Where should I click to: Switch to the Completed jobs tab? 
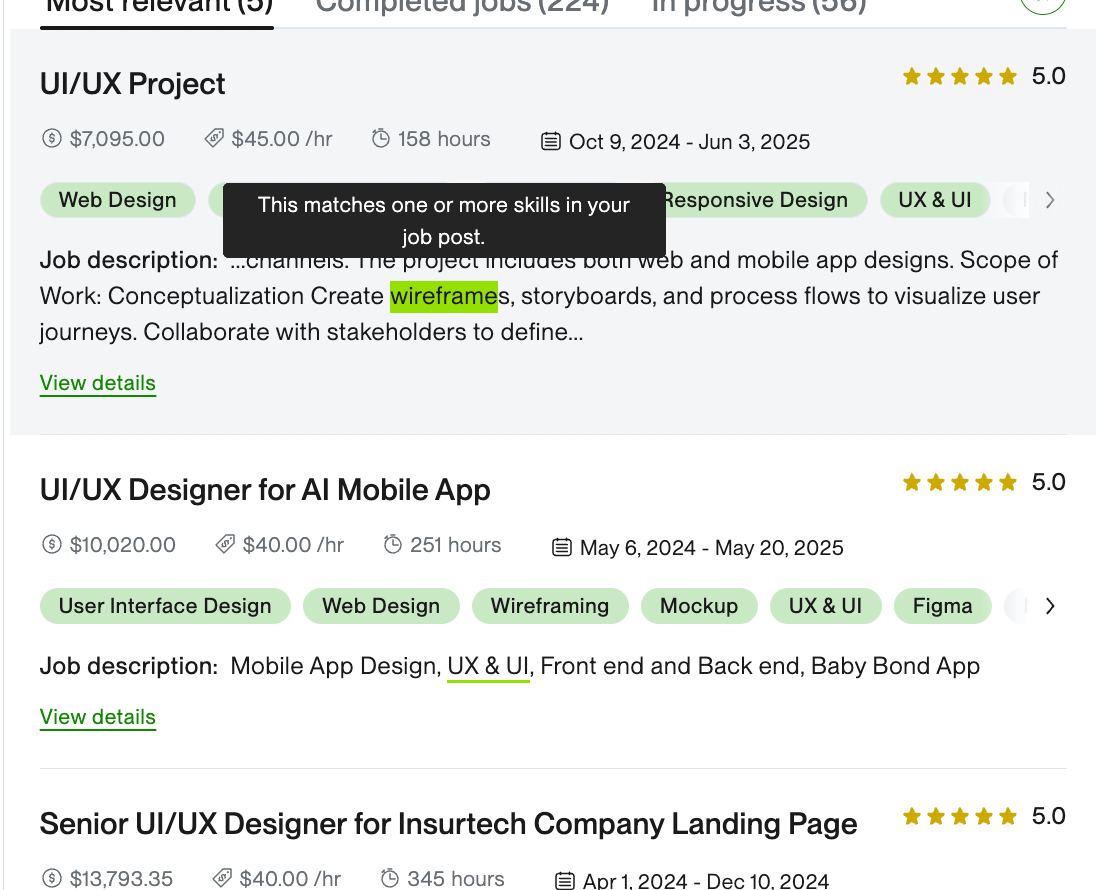coord(462,7)
